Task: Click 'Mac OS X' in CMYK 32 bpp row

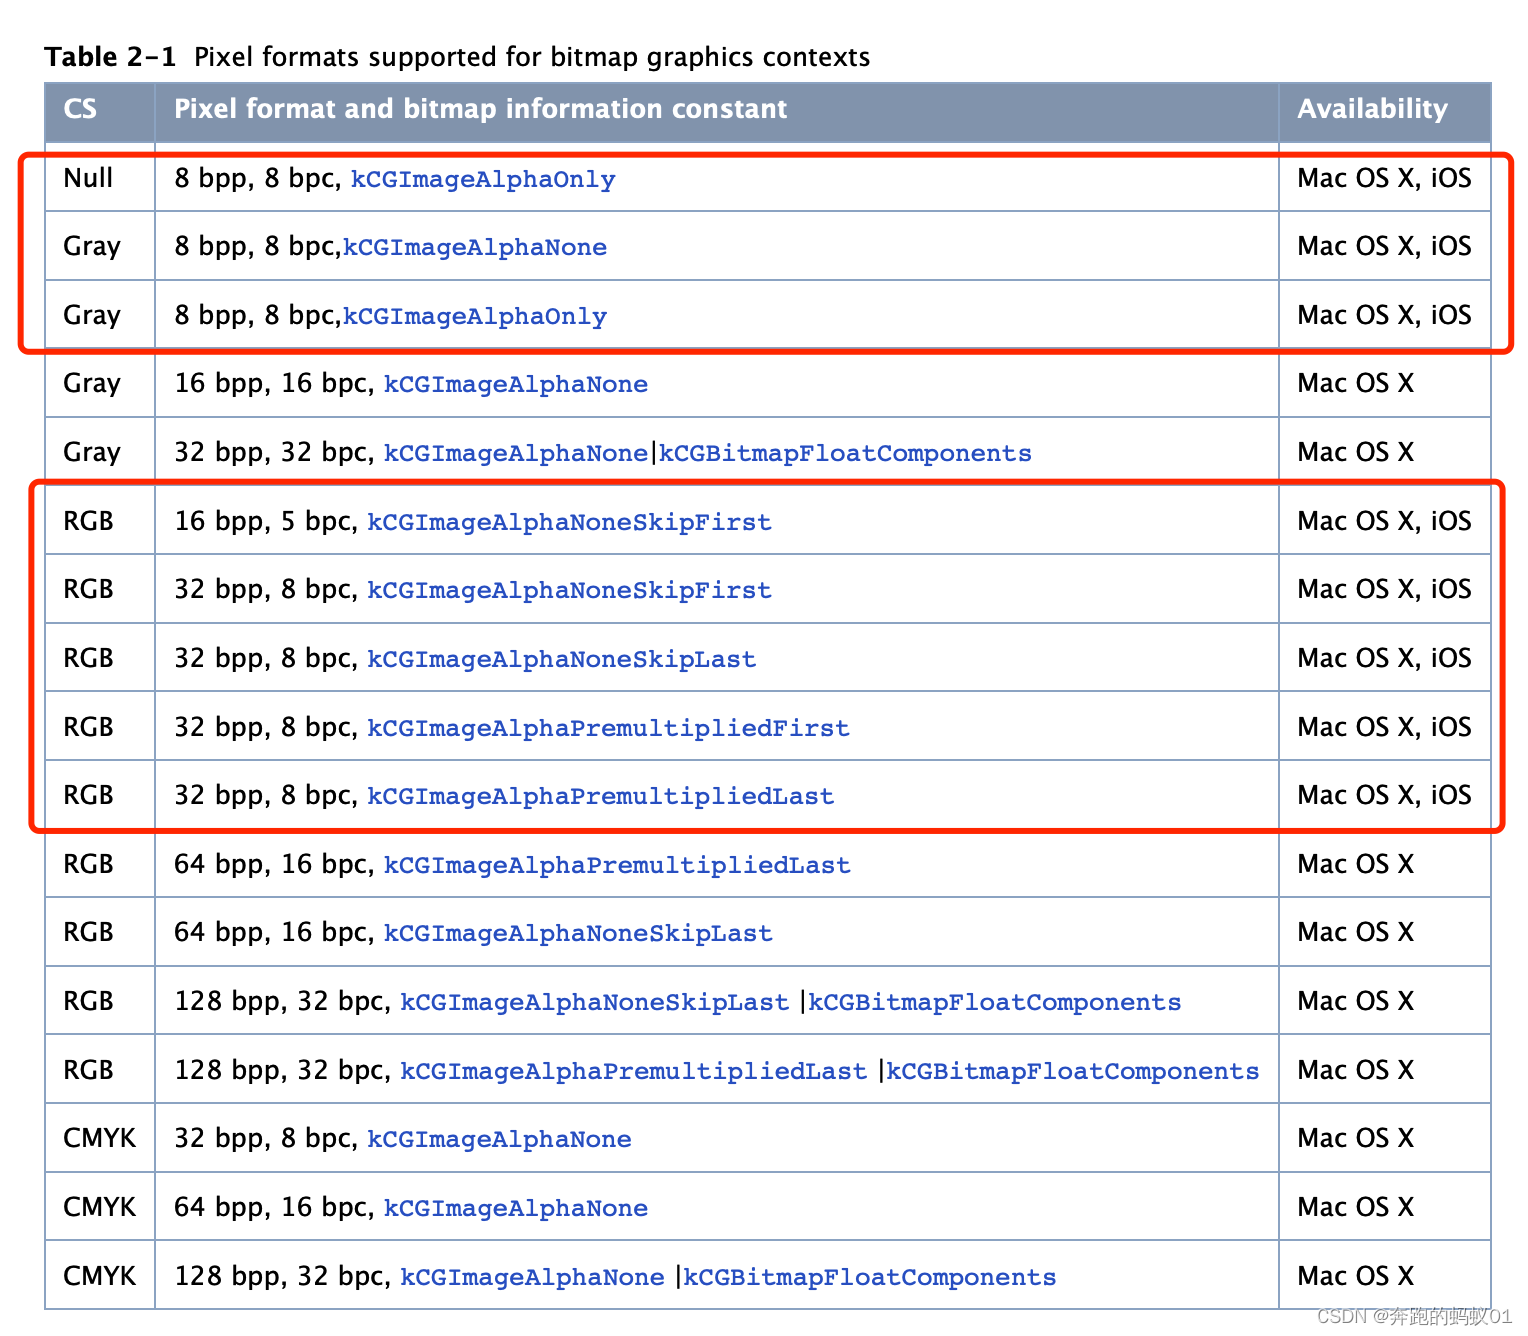Action: [1355, 1138]
